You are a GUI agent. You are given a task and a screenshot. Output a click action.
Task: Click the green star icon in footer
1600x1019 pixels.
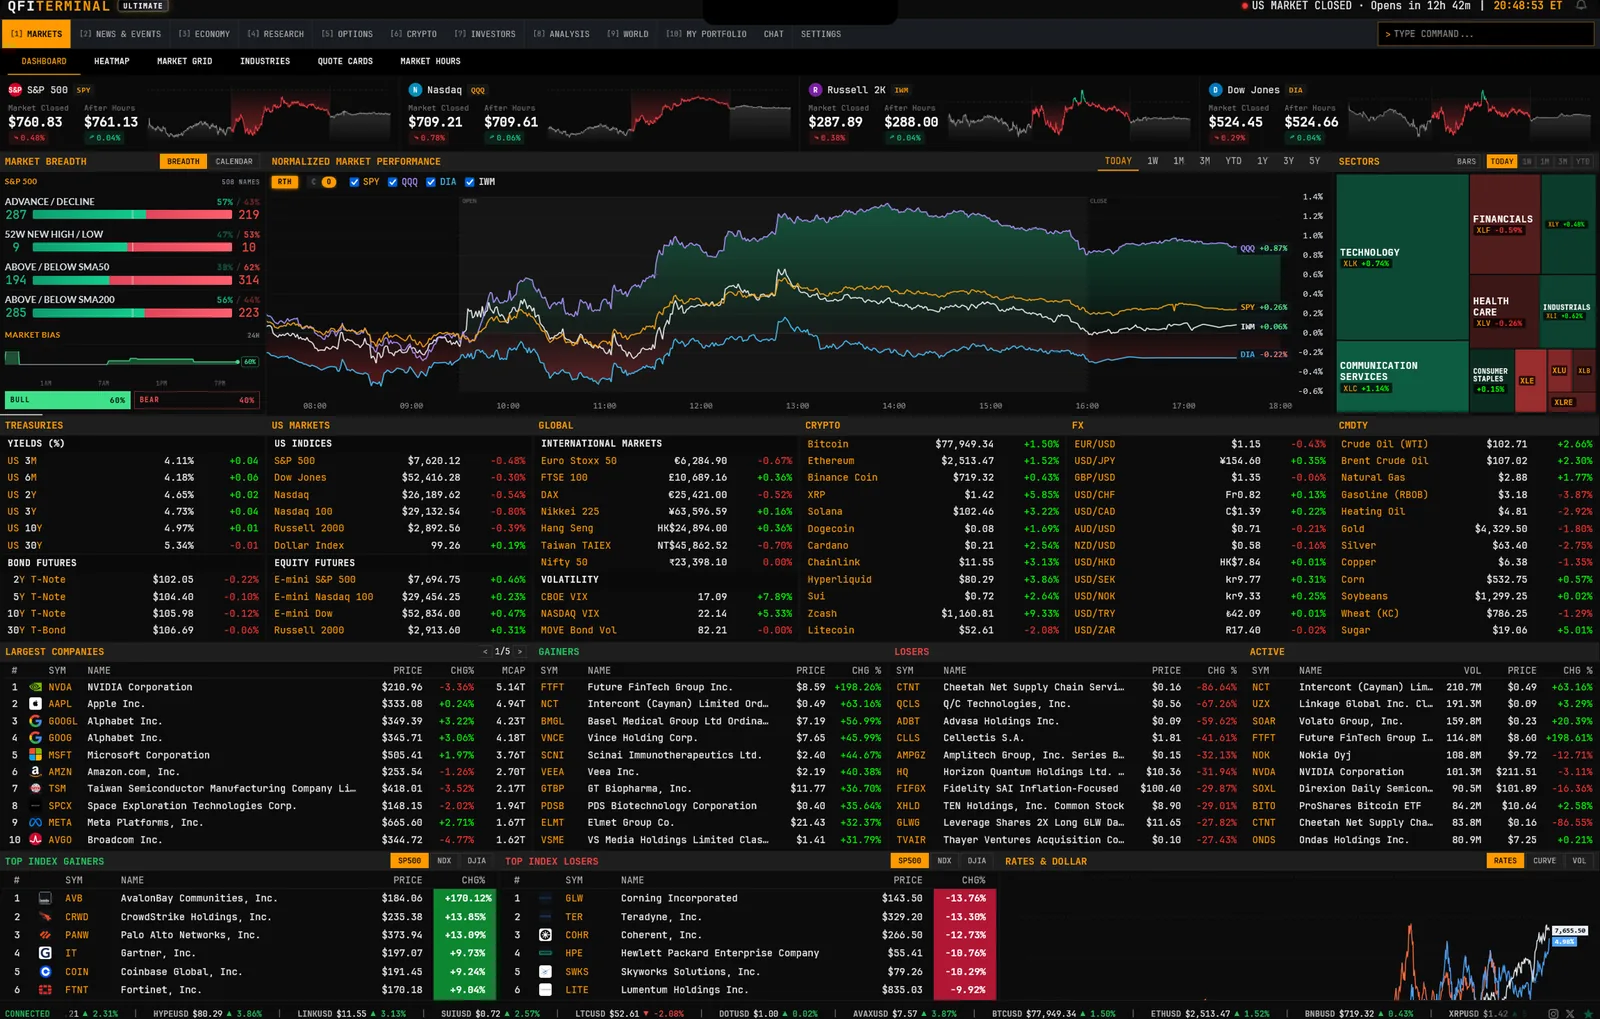pyautogui.click(x=1587, y=1013)
